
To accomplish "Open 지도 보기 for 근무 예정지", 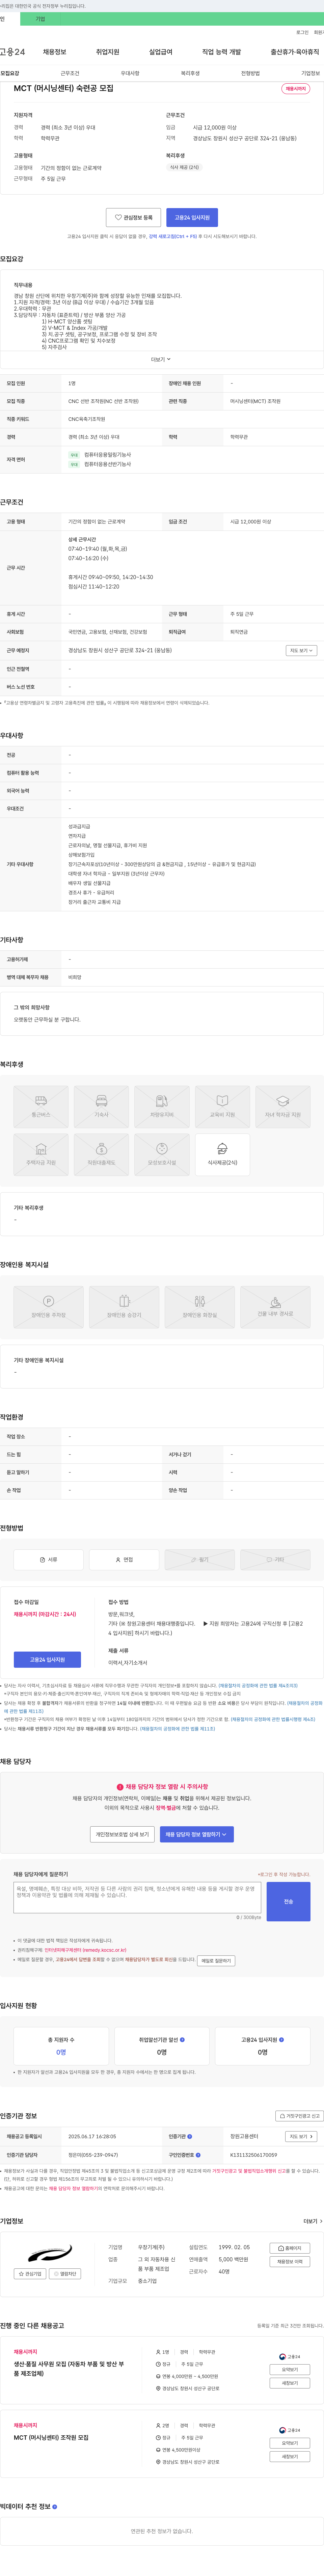I will [x=301, y=650].
